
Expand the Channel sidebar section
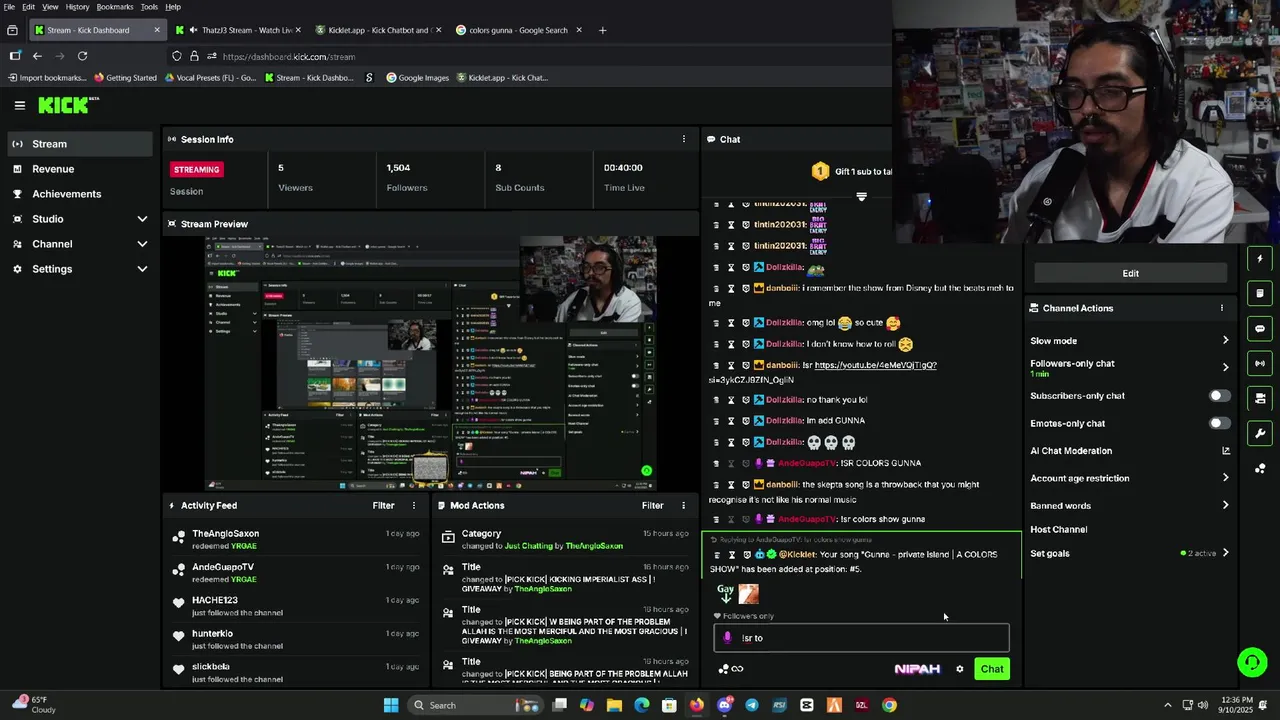142,244
